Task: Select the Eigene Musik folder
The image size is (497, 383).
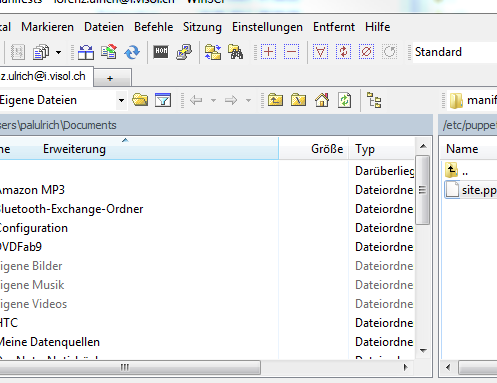Action: click(32, 285)
